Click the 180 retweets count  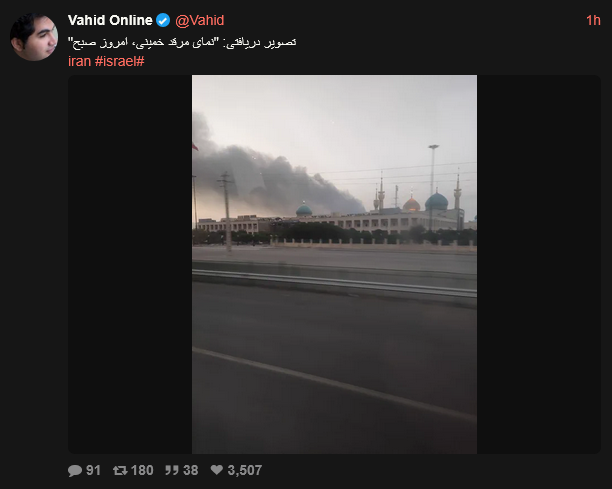pyautogui.click(x=142, y=470)
